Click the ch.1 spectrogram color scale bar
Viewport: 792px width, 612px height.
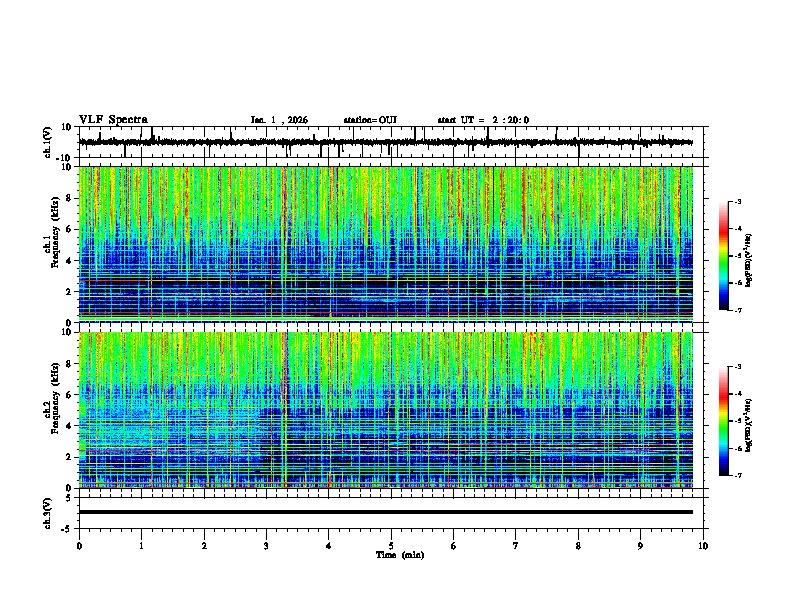724,256
